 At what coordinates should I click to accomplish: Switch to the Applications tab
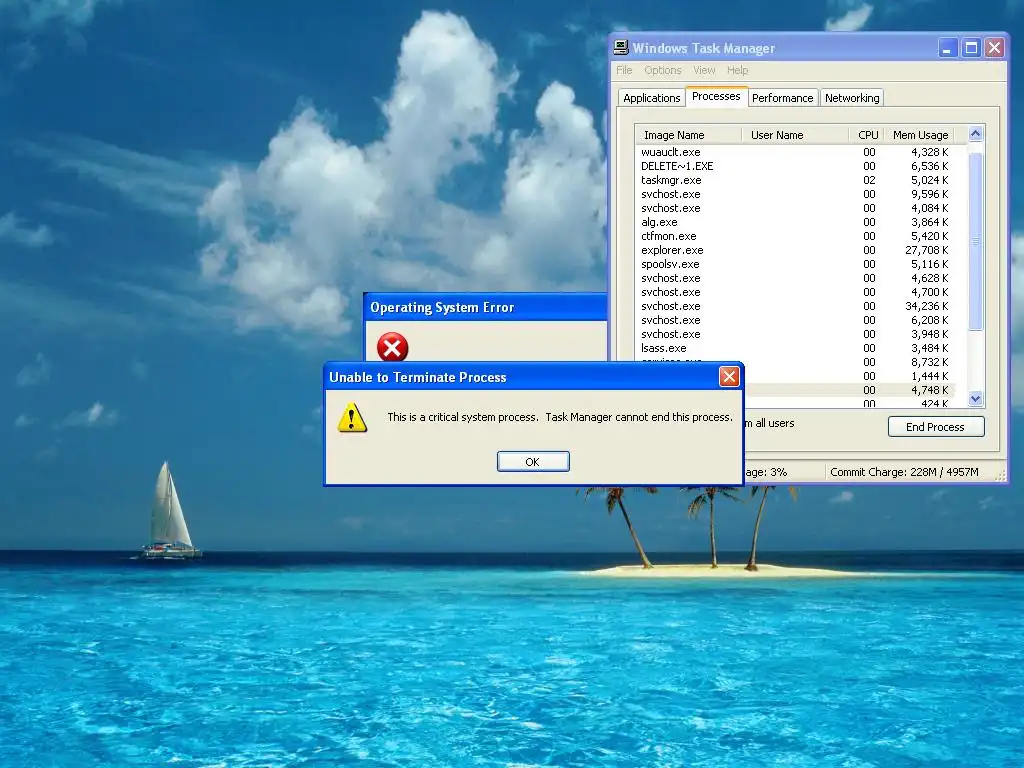tap(651, 98)
